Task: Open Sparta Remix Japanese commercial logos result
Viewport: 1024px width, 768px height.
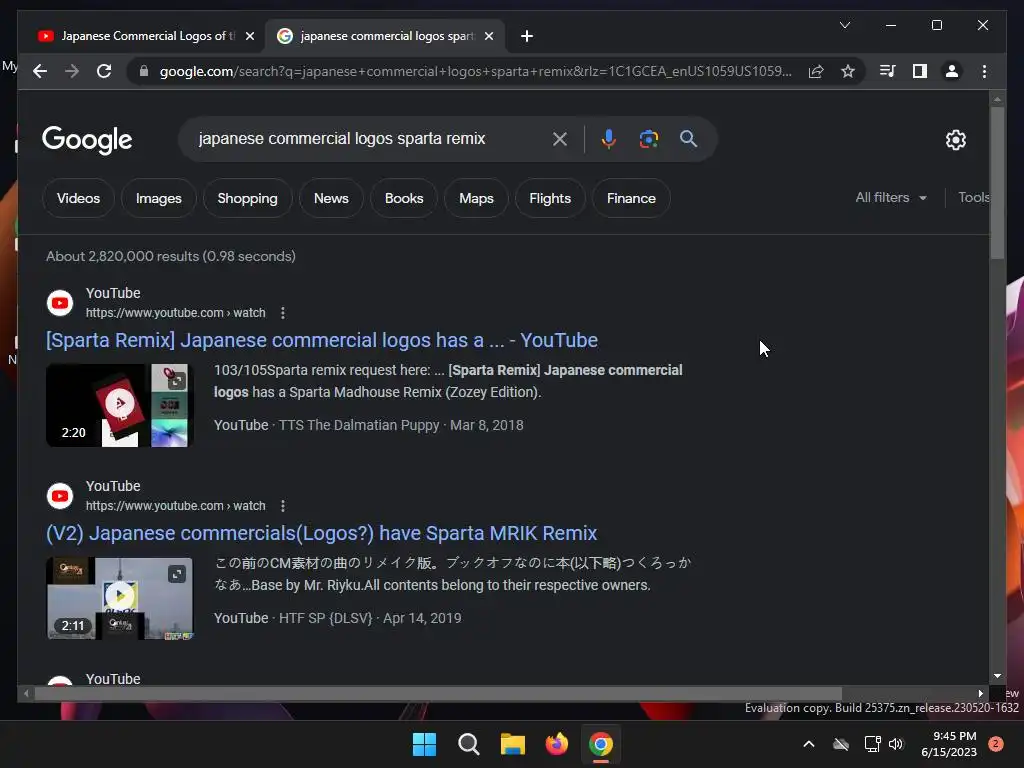Action: click(x=322, y=340)
